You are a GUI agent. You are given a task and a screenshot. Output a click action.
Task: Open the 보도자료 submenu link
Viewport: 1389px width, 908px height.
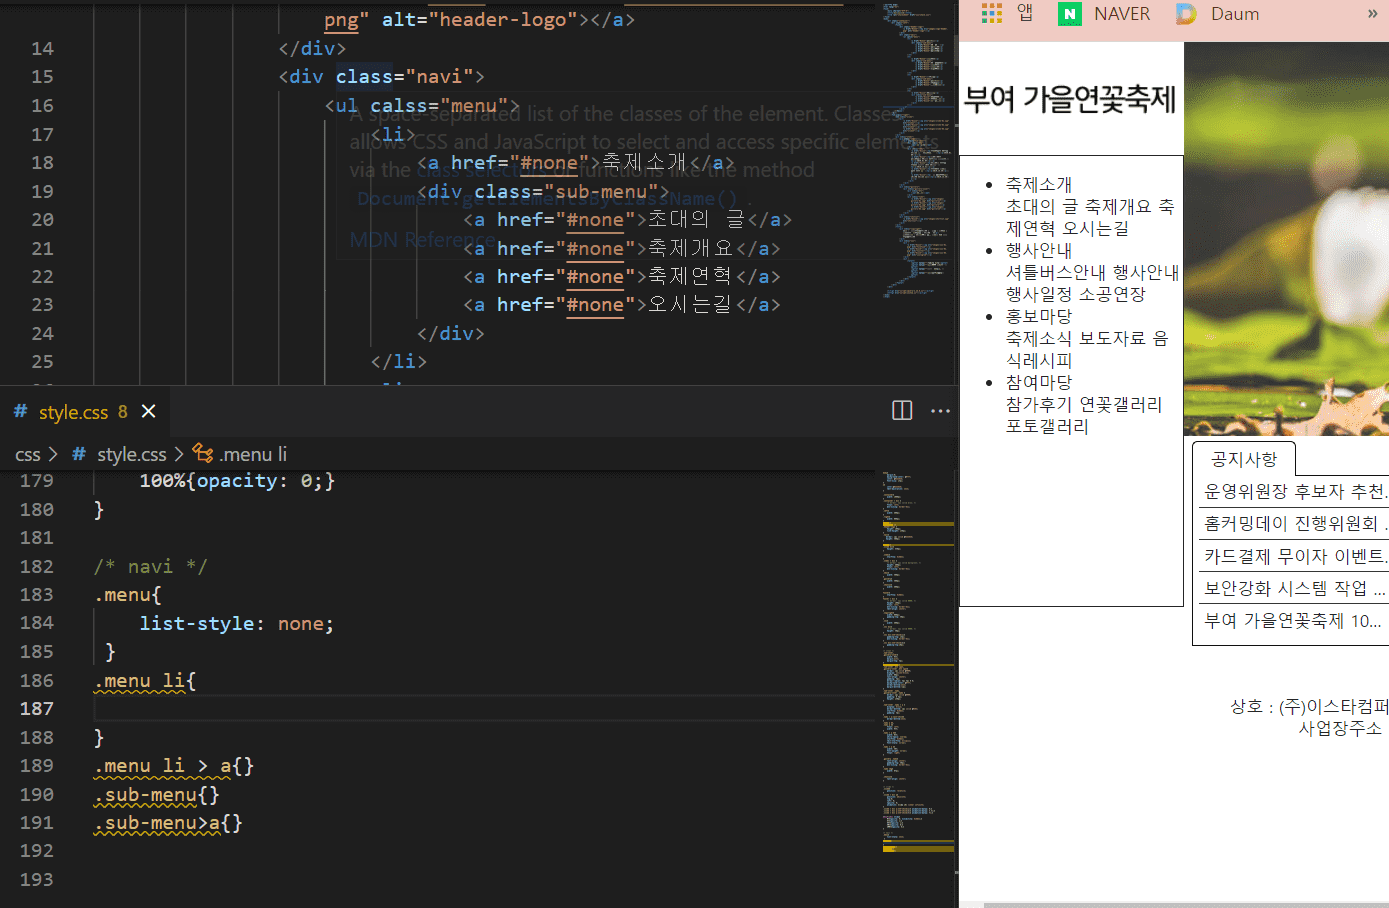pyautogui.click(x=1112, y=339)
